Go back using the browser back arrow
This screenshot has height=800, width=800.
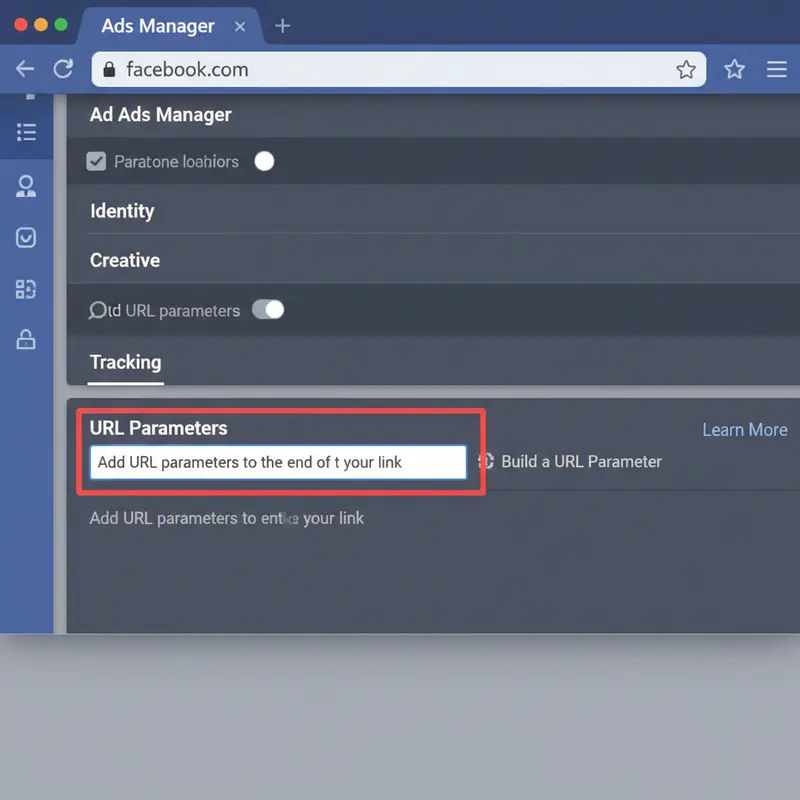pos(24,70)
